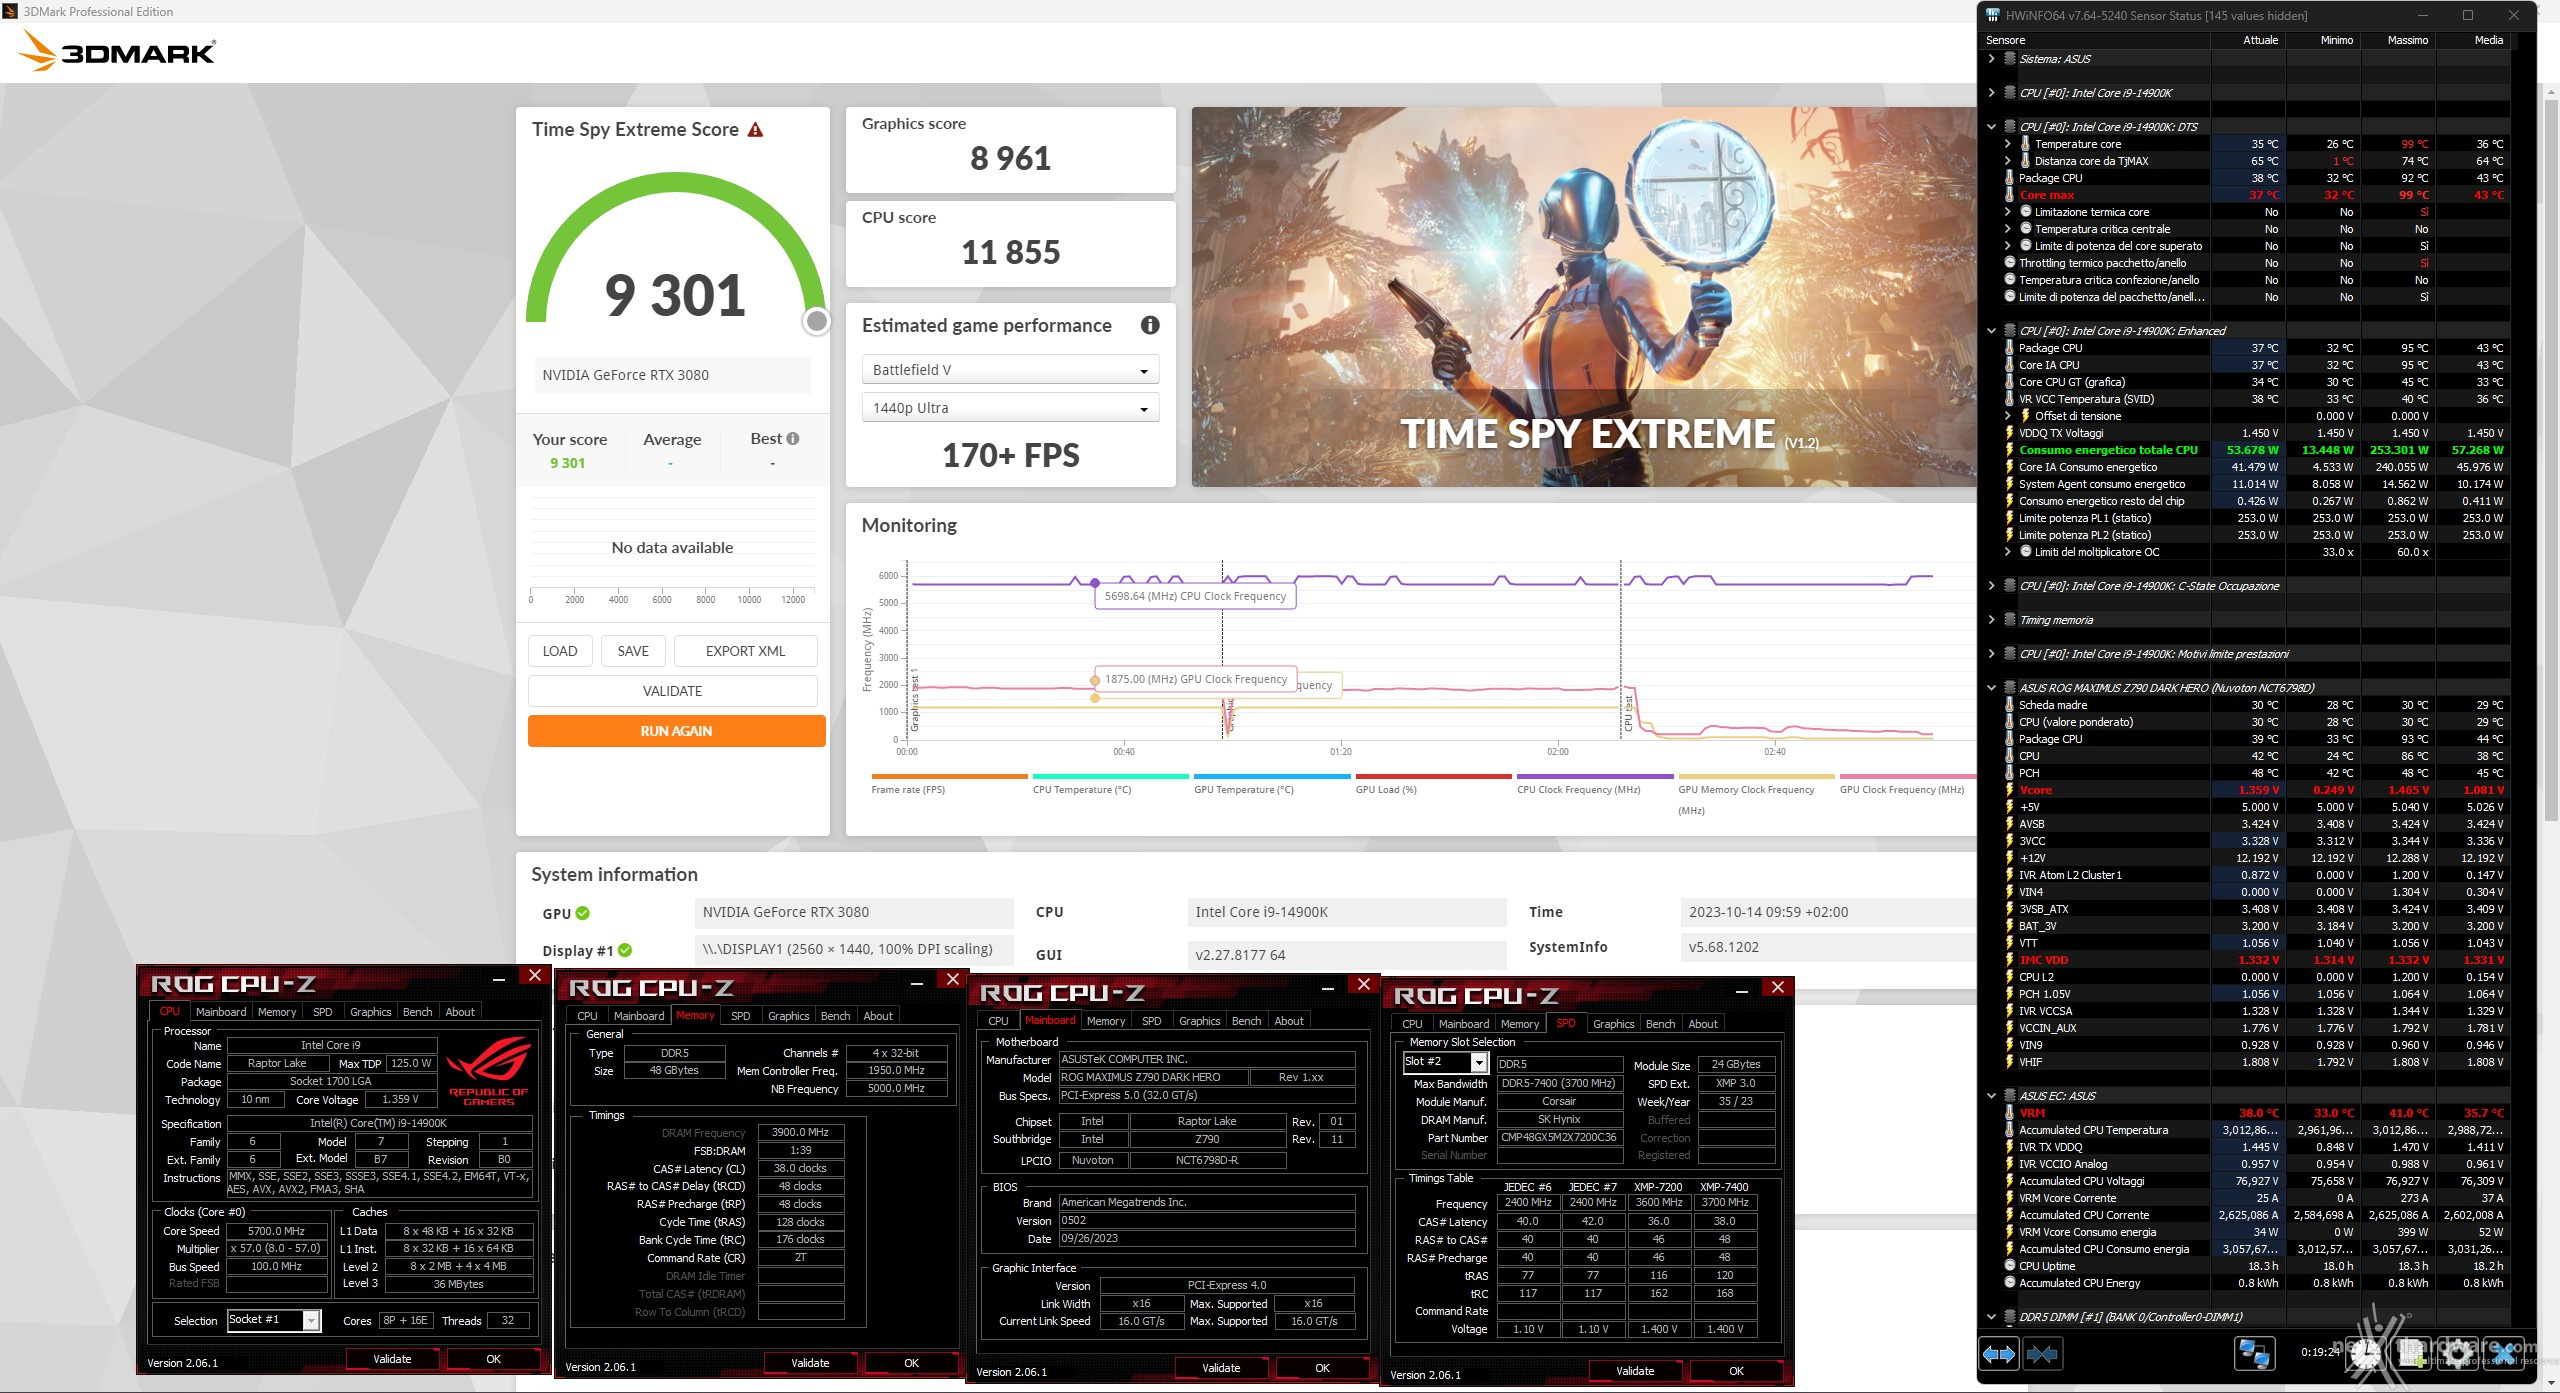
Task: Switch to CPU tab in the SPD CPU-Z window
Action: click(1412, 1024)
